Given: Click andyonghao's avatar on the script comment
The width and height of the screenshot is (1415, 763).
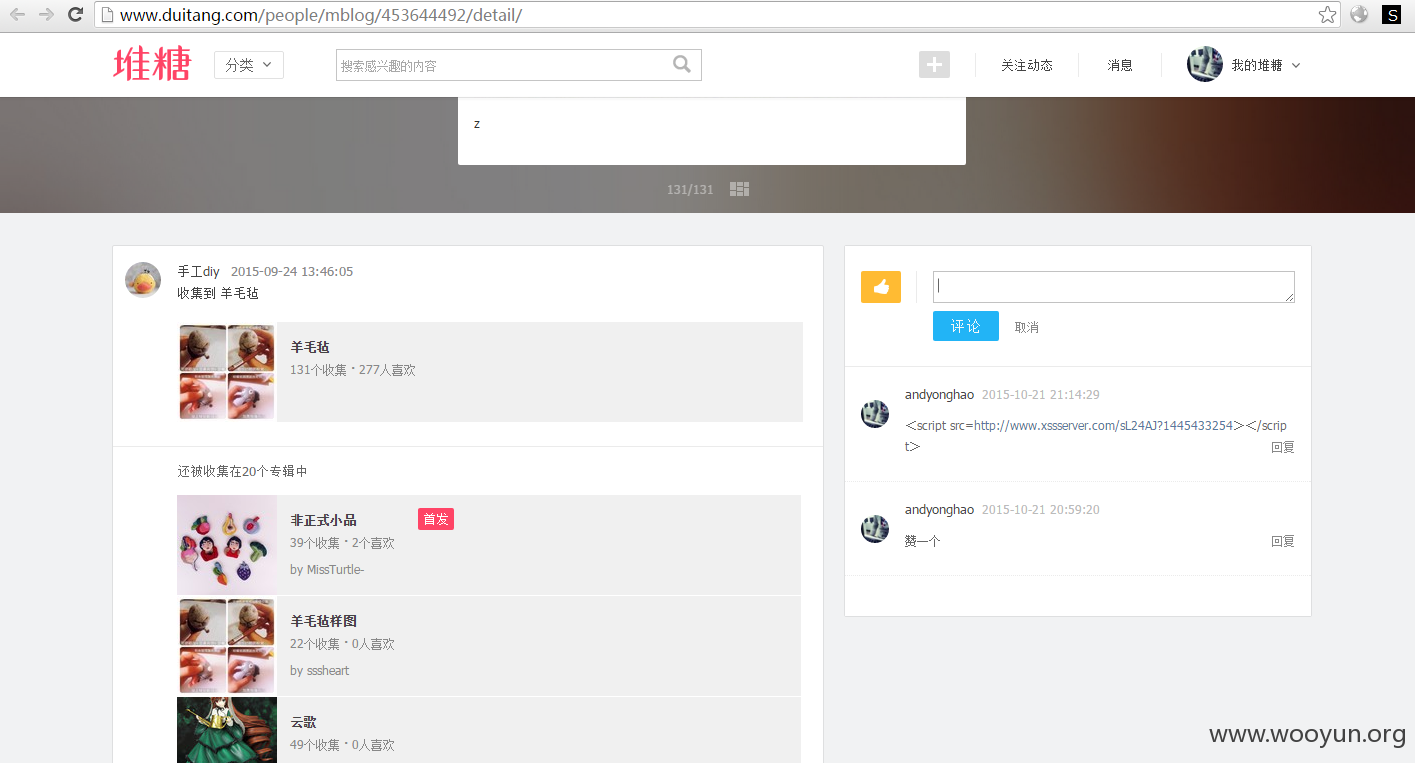Looking at the screenshot, I should click(875, 414).
